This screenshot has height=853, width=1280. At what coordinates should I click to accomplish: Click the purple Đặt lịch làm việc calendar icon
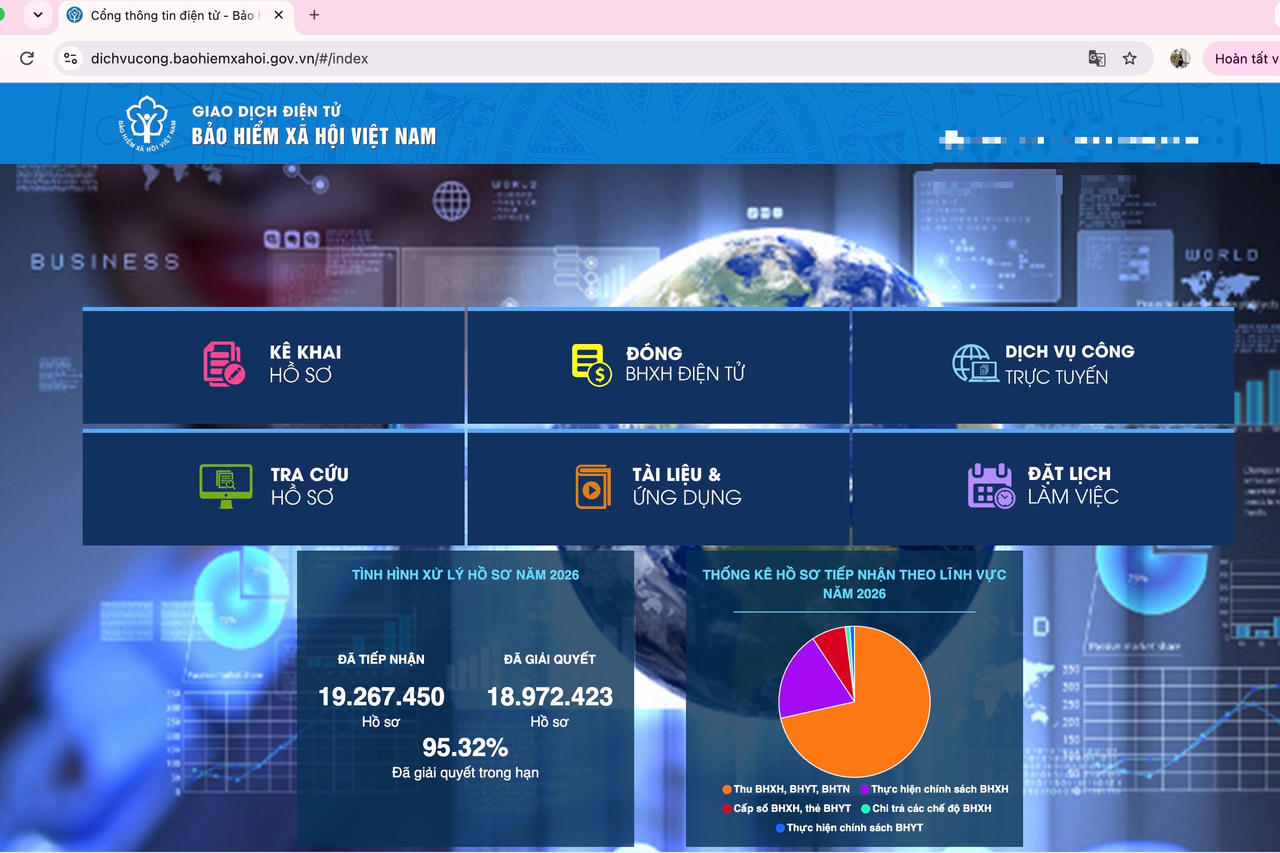(991, 486)
